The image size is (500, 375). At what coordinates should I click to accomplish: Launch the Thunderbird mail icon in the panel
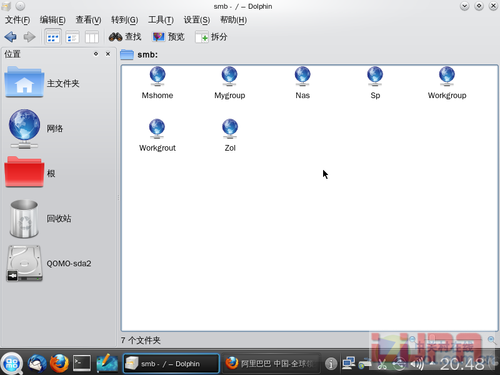37,363
